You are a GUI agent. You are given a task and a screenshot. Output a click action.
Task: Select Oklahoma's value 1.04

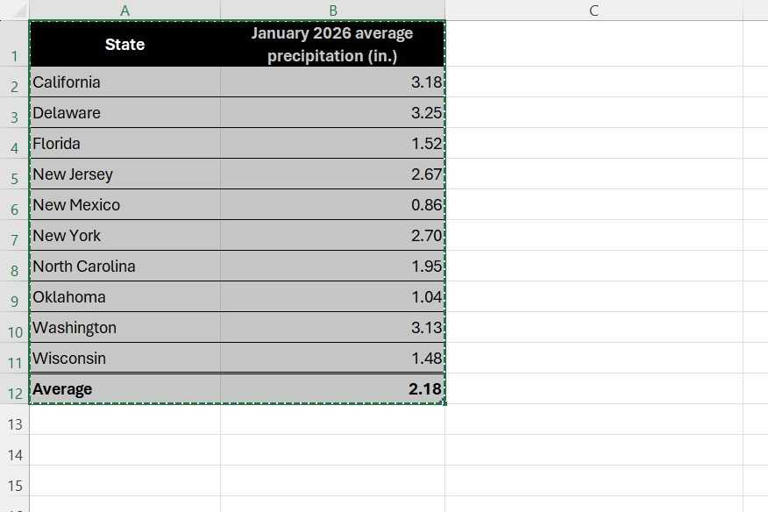333,297
